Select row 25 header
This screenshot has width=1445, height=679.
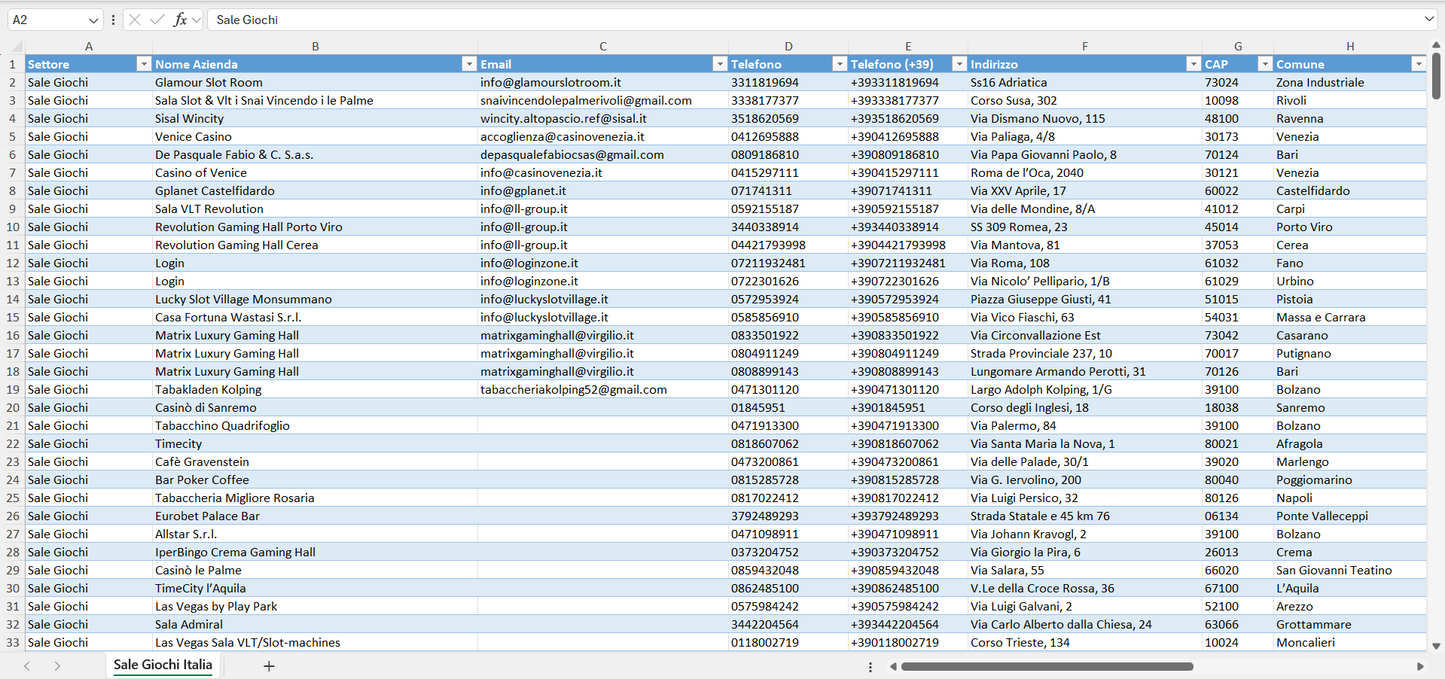13,498
